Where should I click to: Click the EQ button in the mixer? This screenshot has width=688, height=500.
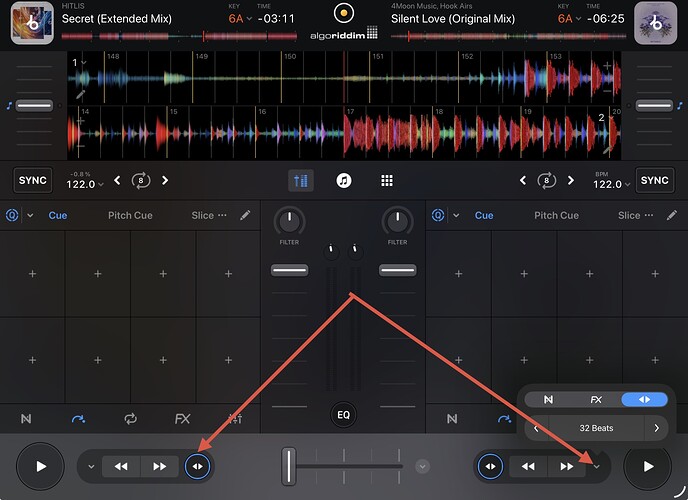[343, 413]
